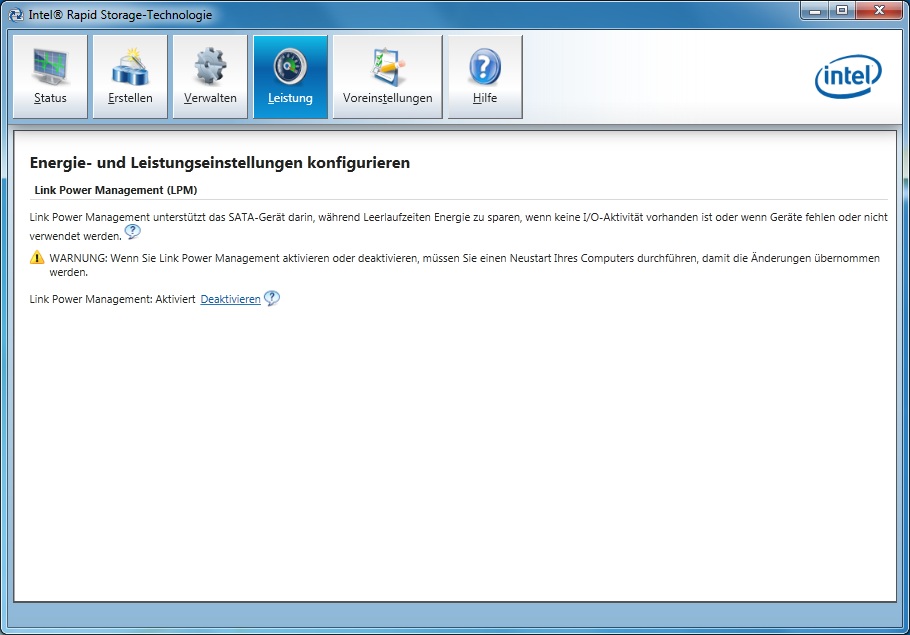Click the 'Energie- und Leistungseinstellungen konfigurieren' title
Screen dimensions: 910x635
coord(219,163)
